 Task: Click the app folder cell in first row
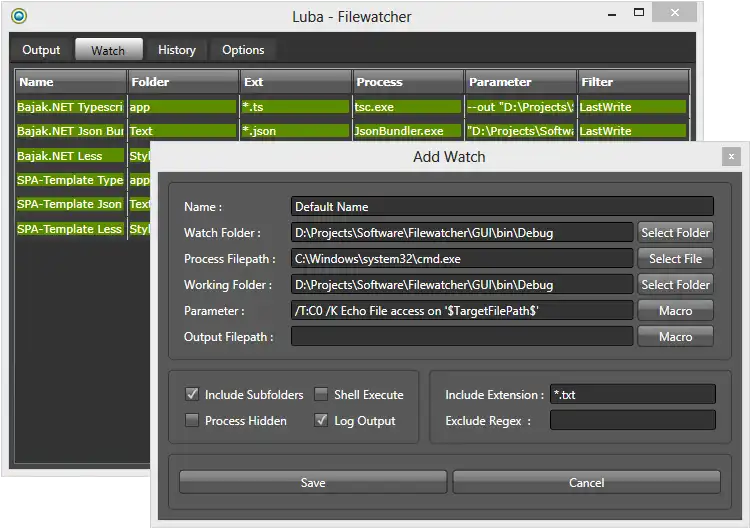[x=182, y=107]
